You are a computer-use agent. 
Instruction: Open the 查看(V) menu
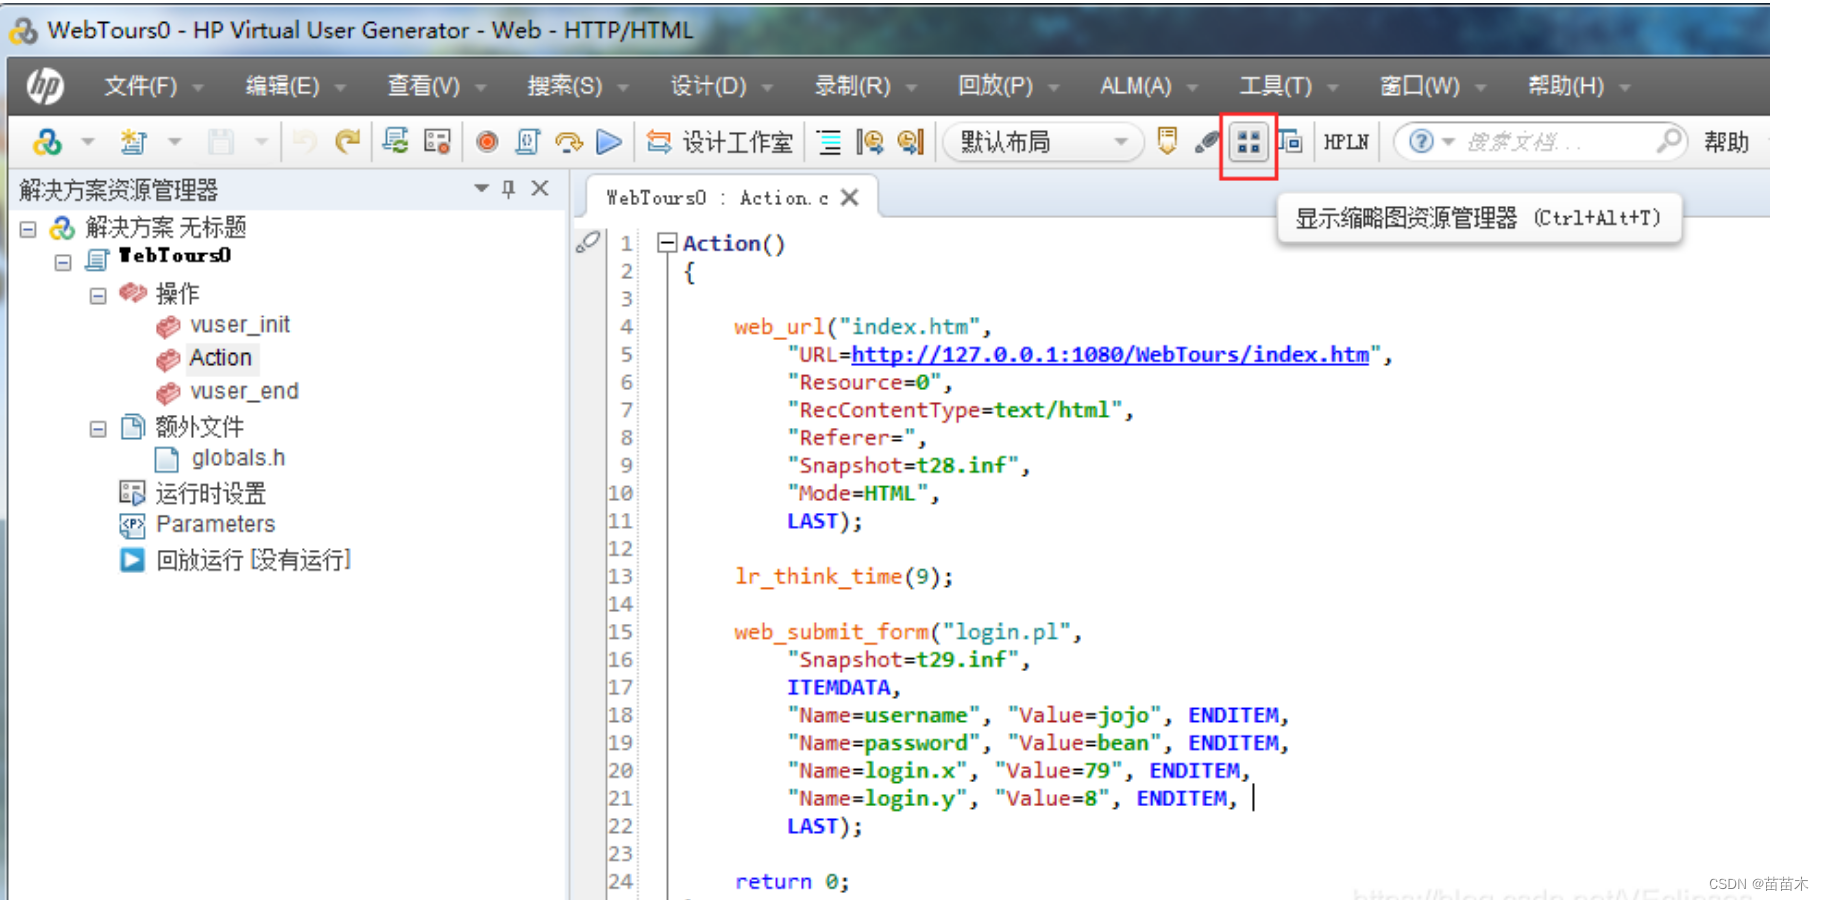click(424, 86)
